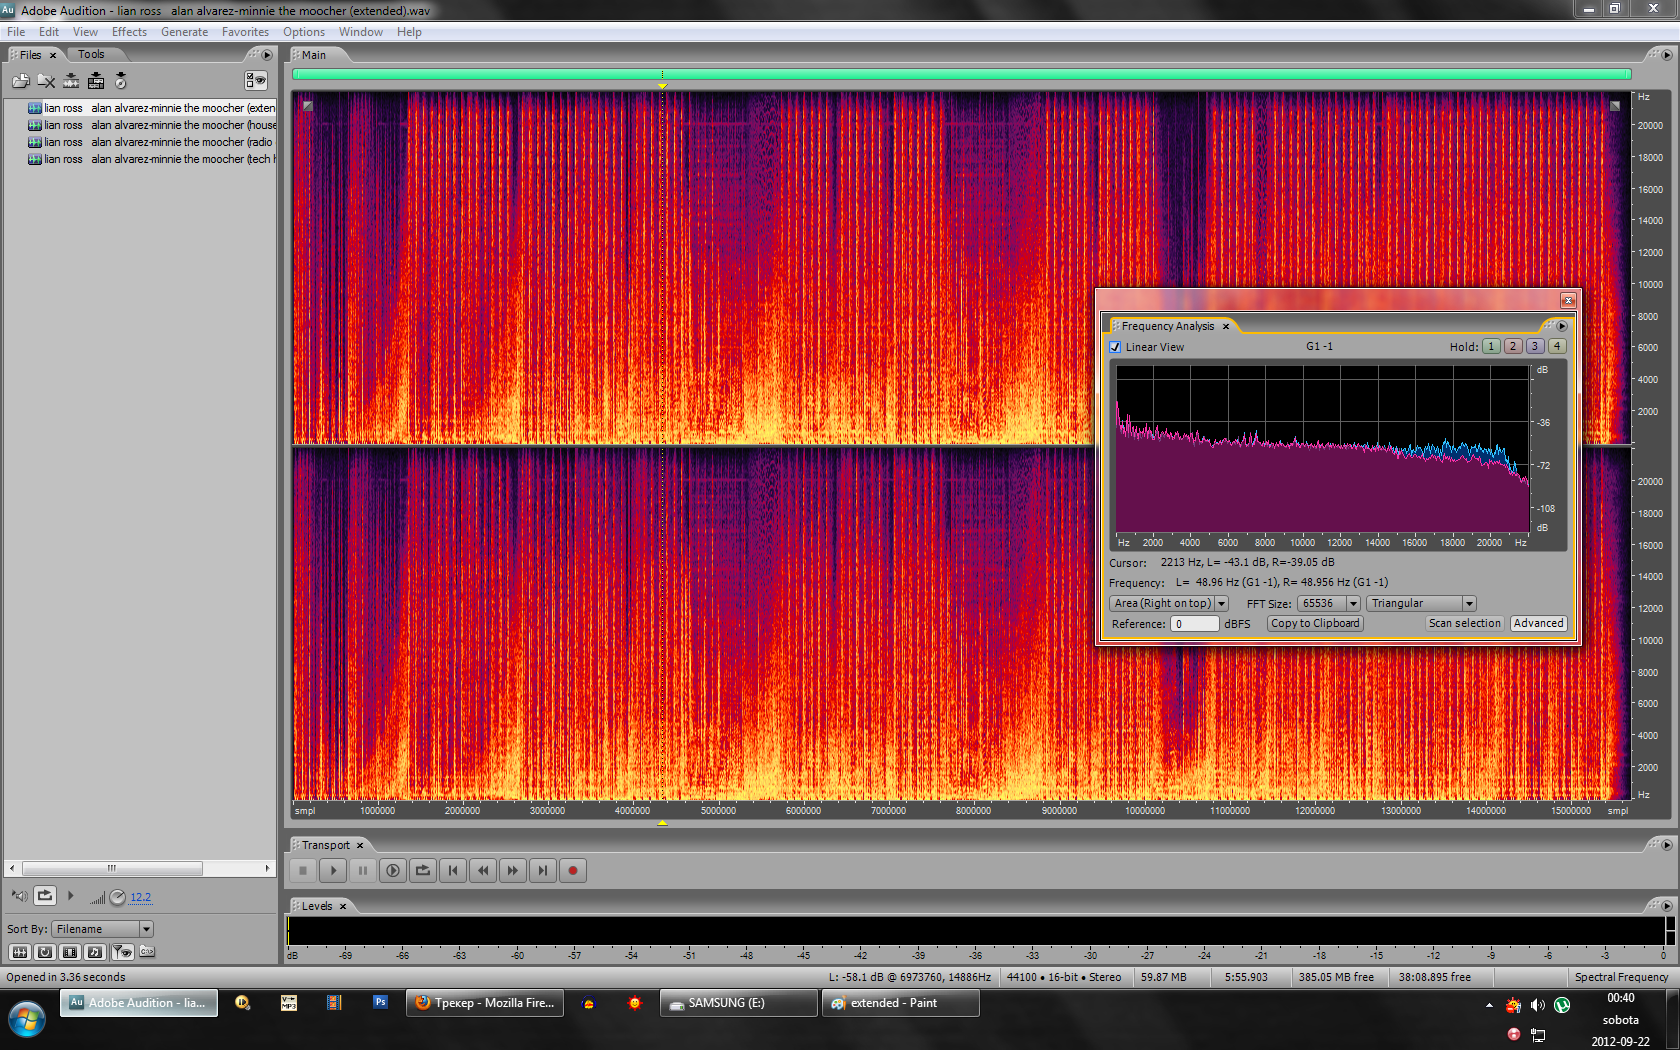This screenshot has width=1680, height=1050.
Task: Uncheck the Linear View checkbox
Action: tap(1115, 347)
